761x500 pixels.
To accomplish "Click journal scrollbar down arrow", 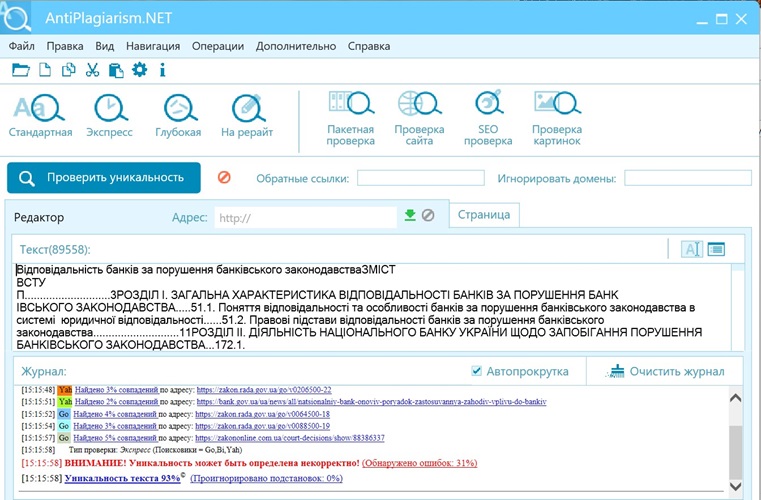I will 736,486.
